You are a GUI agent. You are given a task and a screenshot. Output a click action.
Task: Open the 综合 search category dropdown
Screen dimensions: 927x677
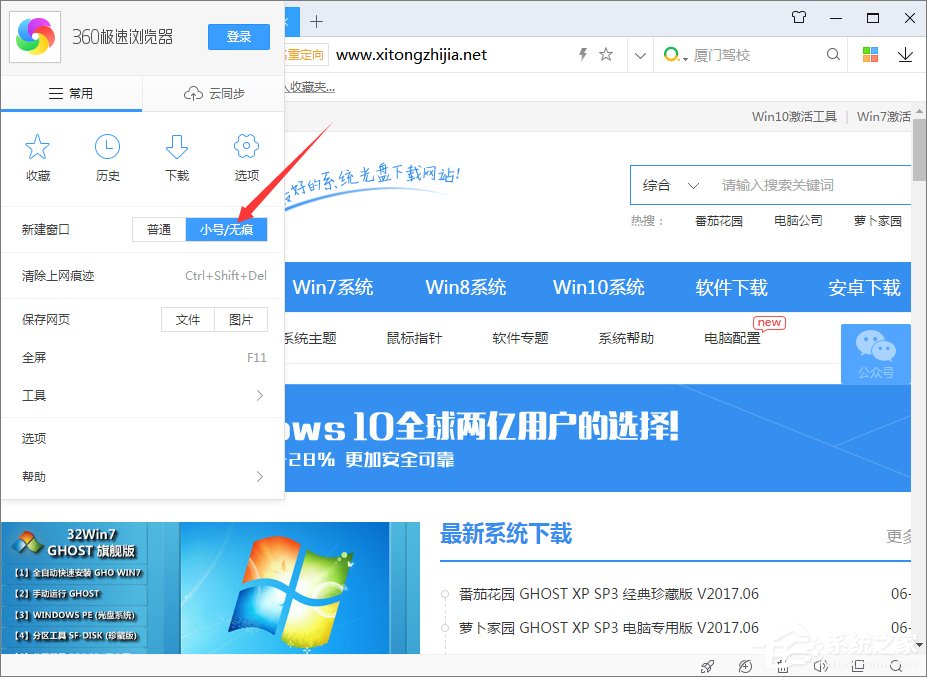coord(669,185)
